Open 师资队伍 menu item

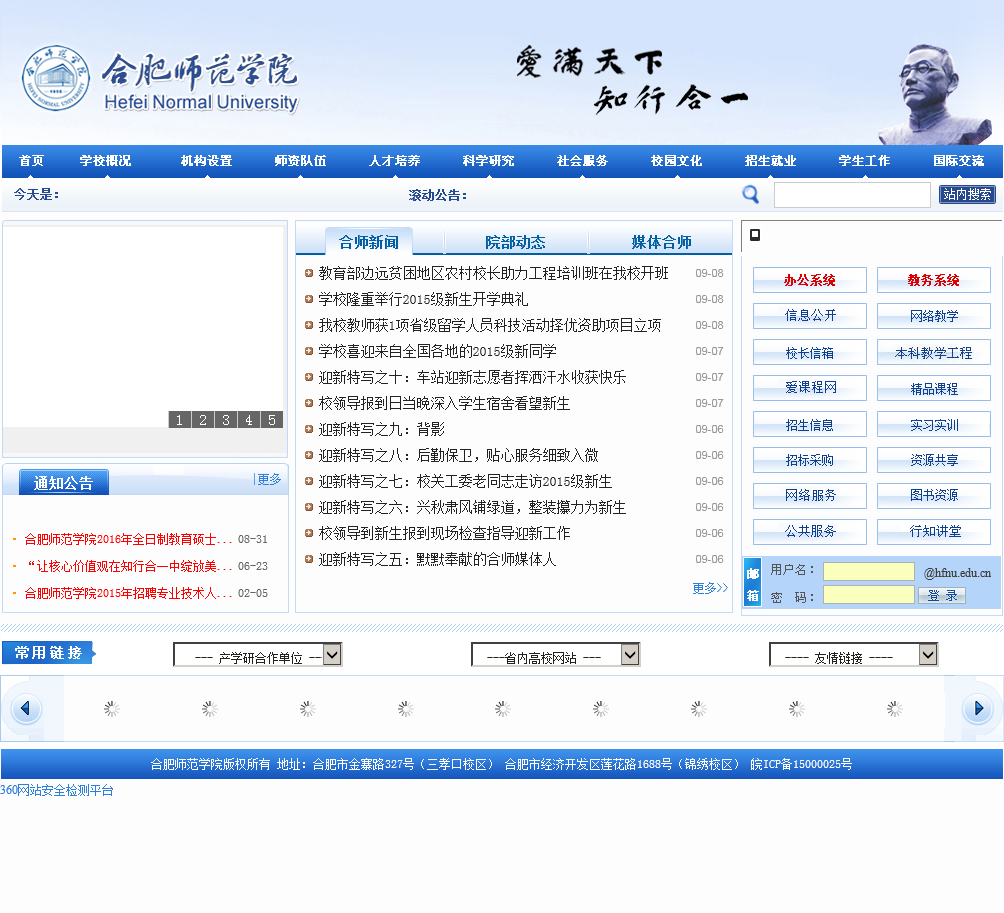coord(300,161)
